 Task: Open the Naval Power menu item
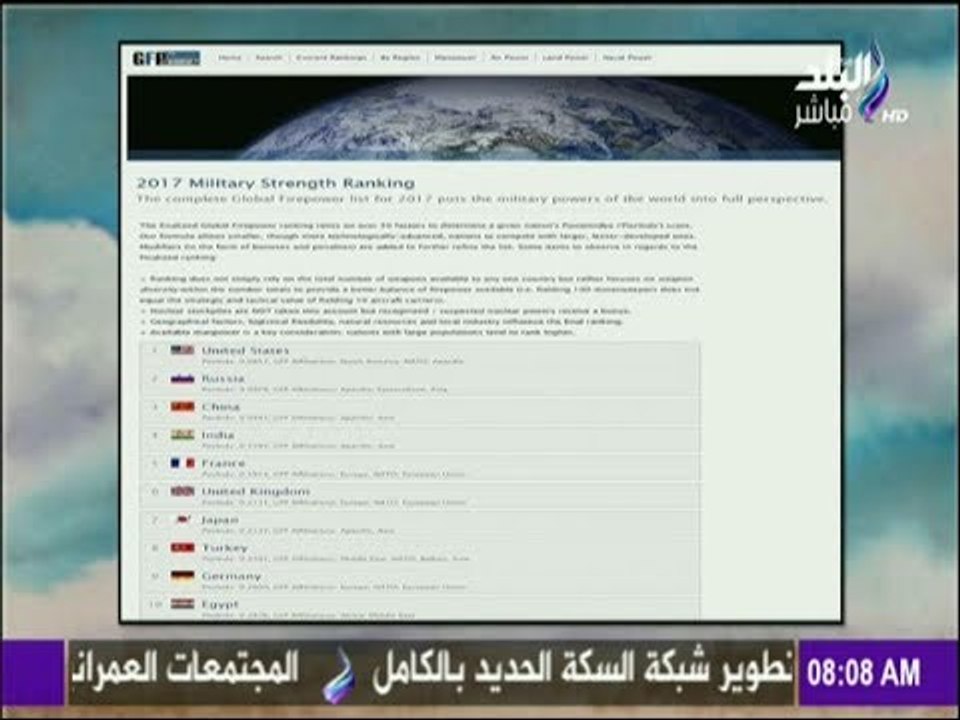(x=627, y=58)
